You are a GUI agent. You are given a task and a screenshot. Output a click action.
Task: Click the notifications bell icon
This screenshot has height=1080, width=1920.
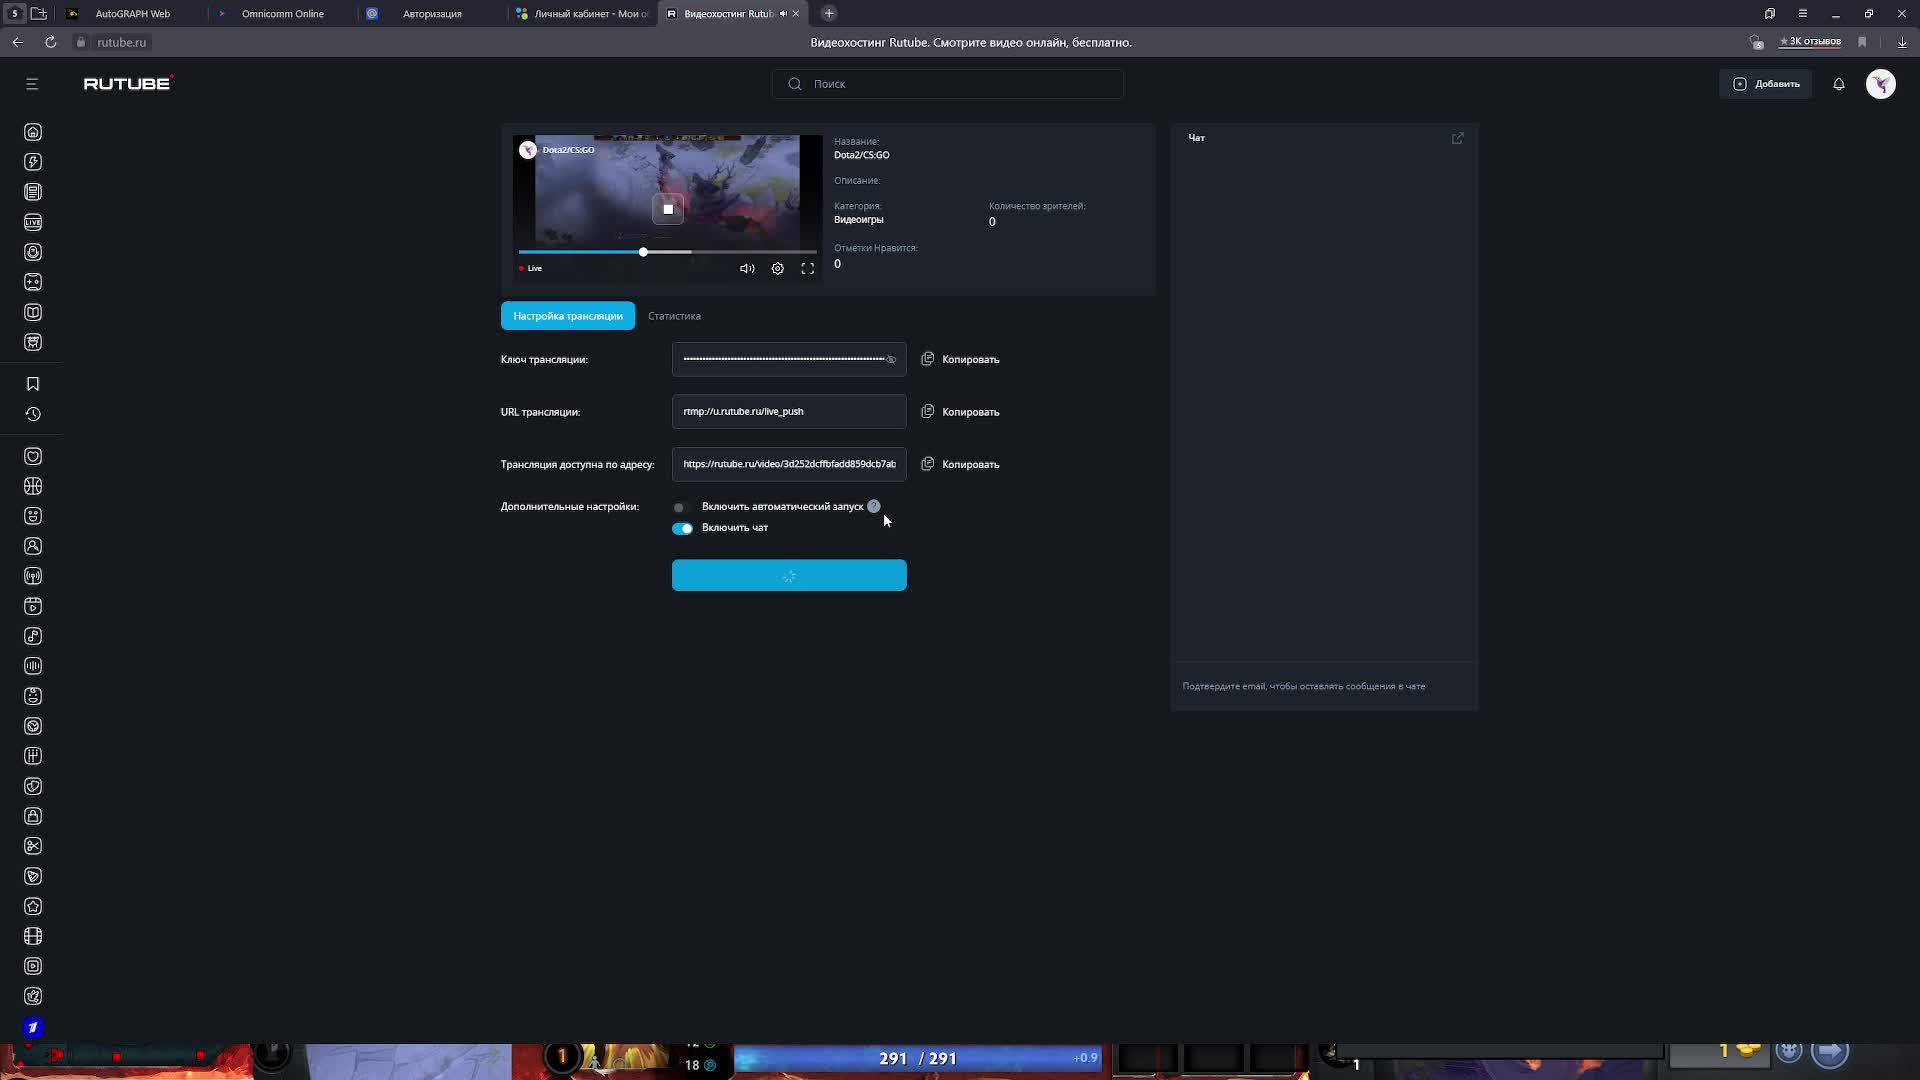click(1838, 84)
